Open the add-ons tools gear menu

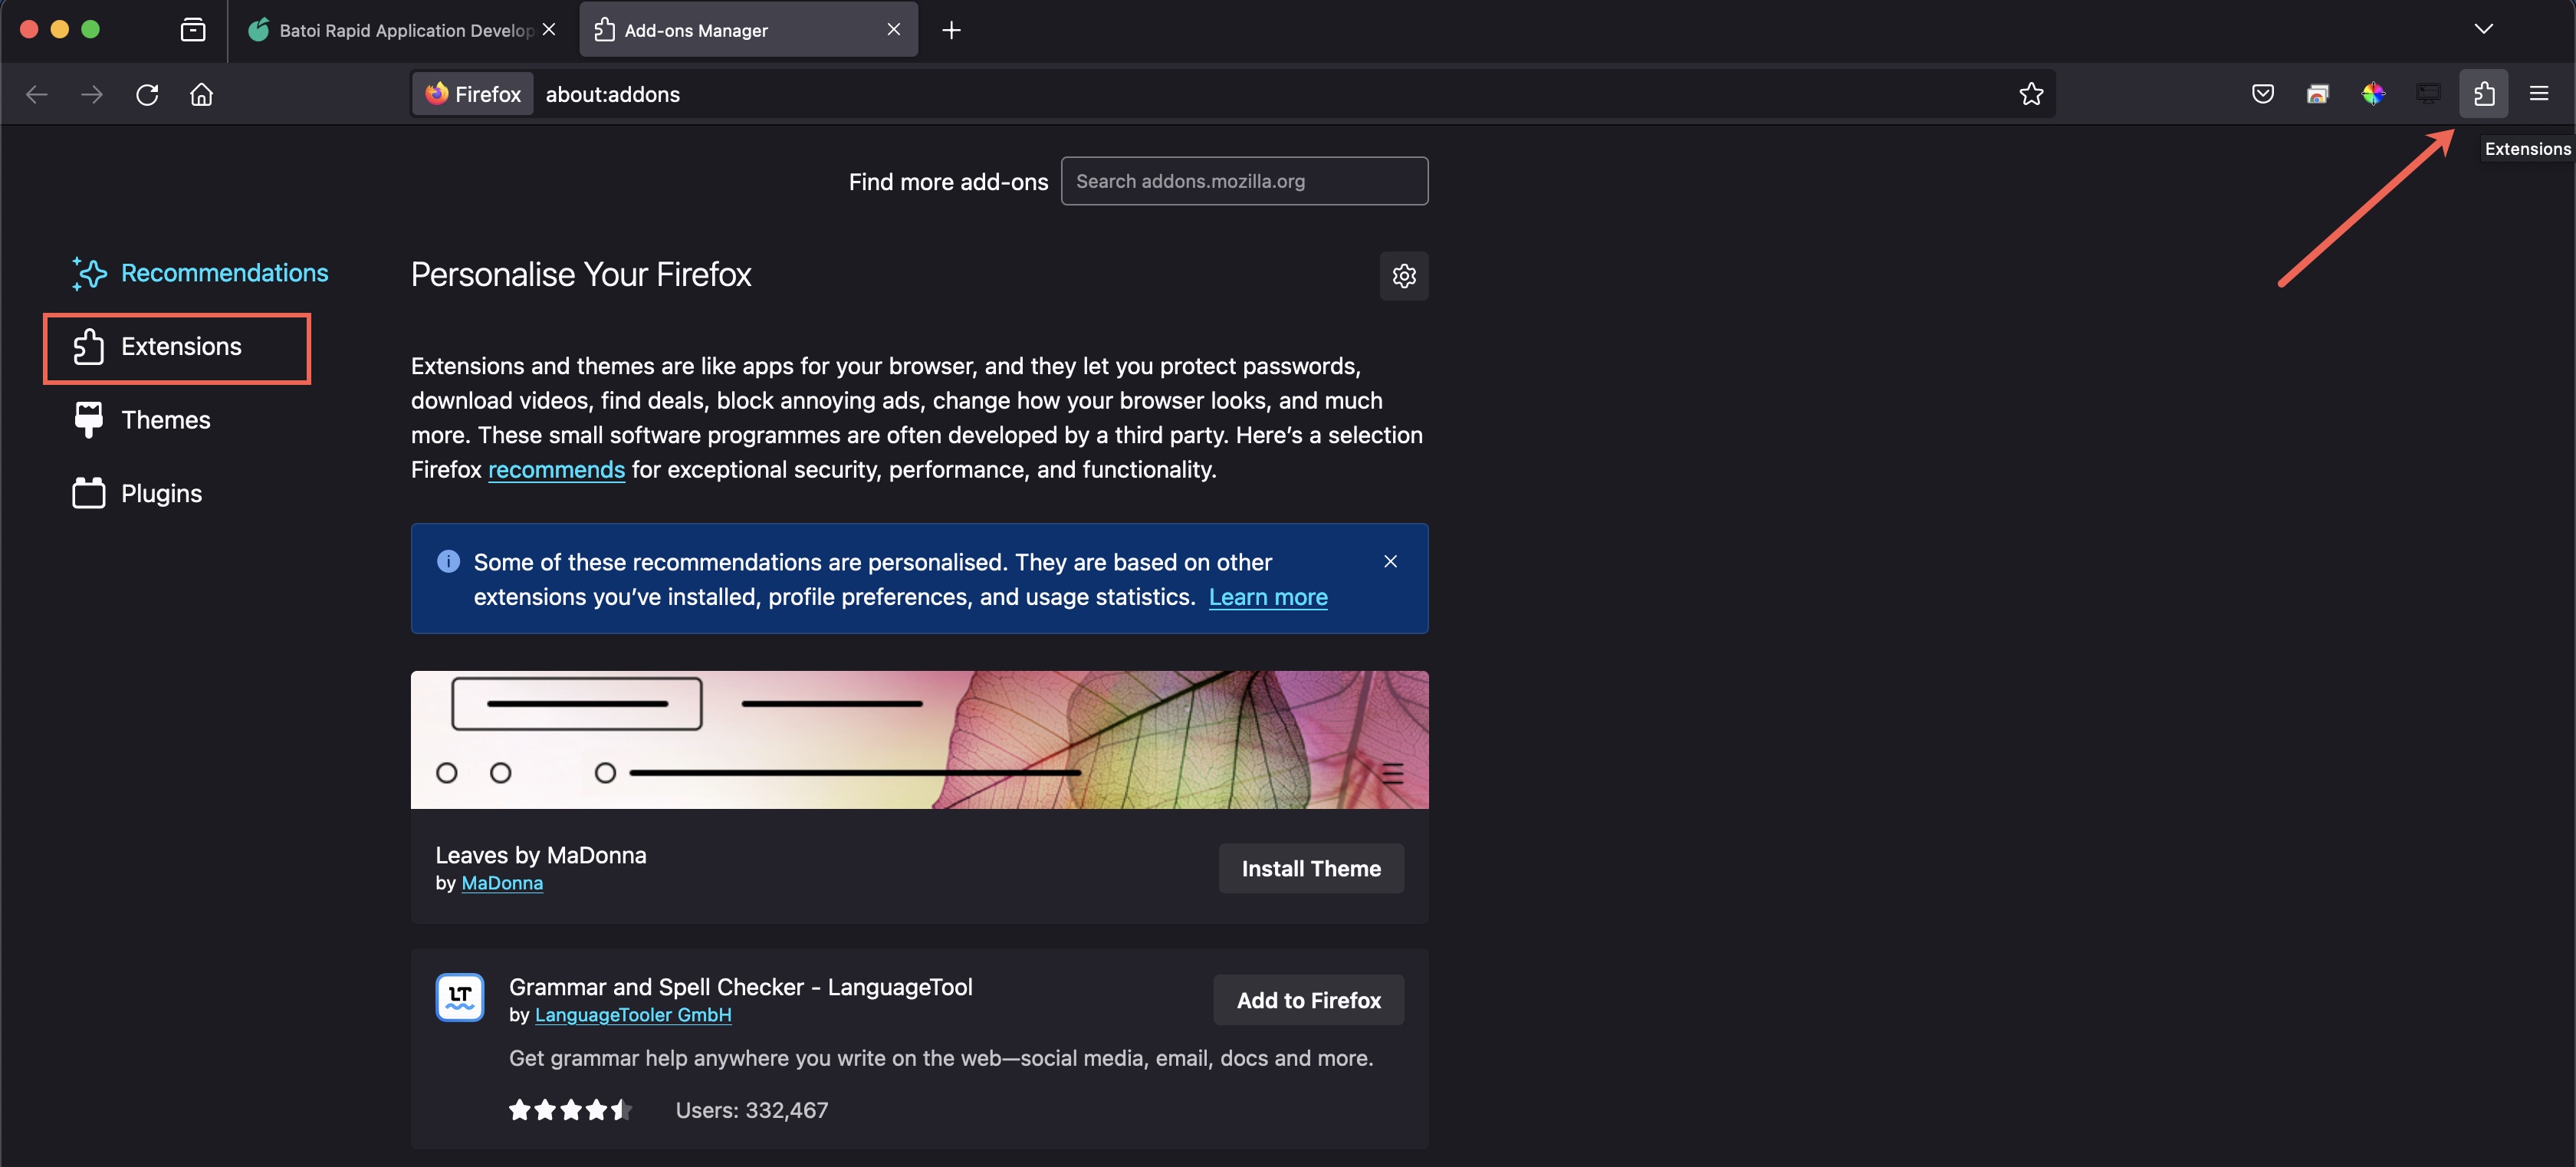tap(1404, 276)
